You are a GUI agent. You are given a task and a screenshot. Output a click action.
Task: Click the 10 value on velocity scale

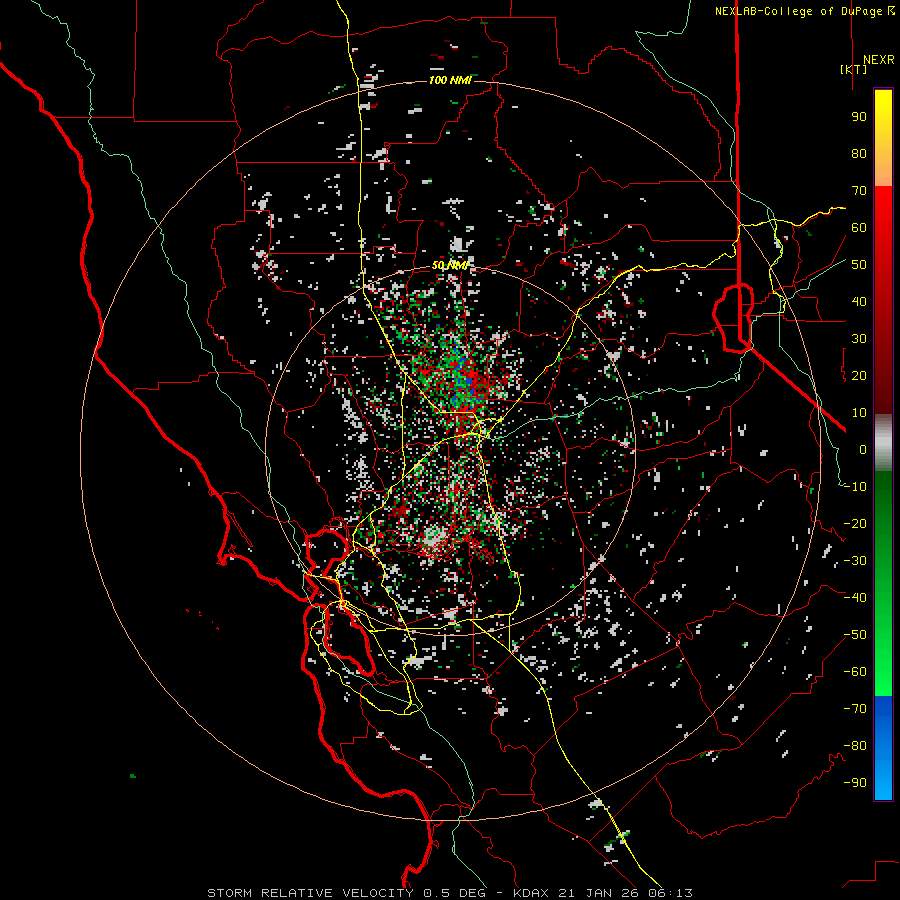859,413
